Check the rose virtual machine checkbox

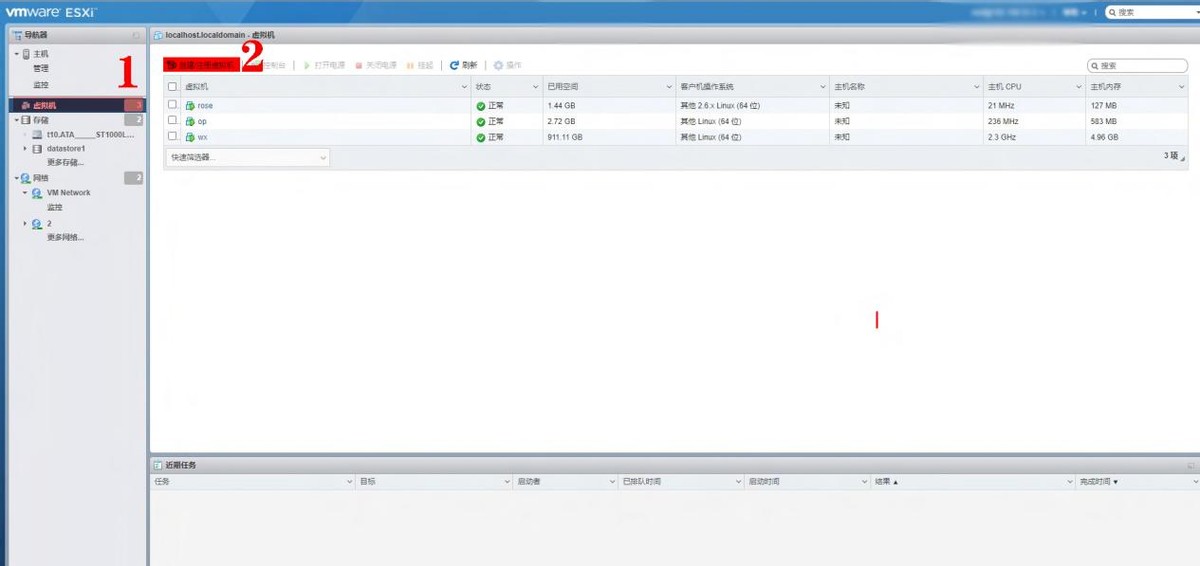pos(172,105)
